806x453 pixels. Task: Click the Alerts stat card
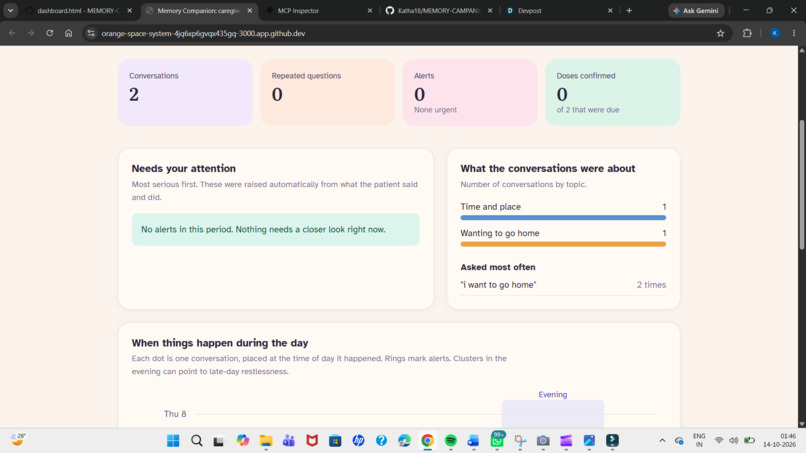(470, 93)
